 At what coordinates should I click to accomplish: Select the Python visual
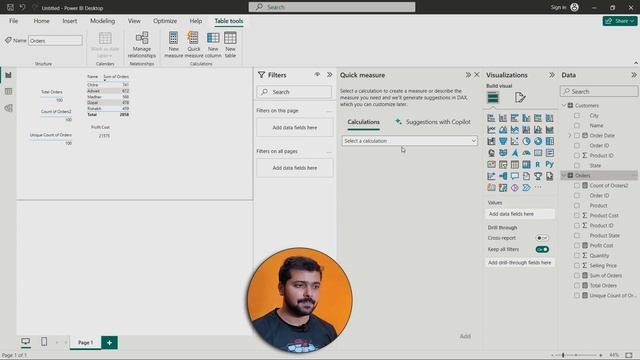coord(550,164)
